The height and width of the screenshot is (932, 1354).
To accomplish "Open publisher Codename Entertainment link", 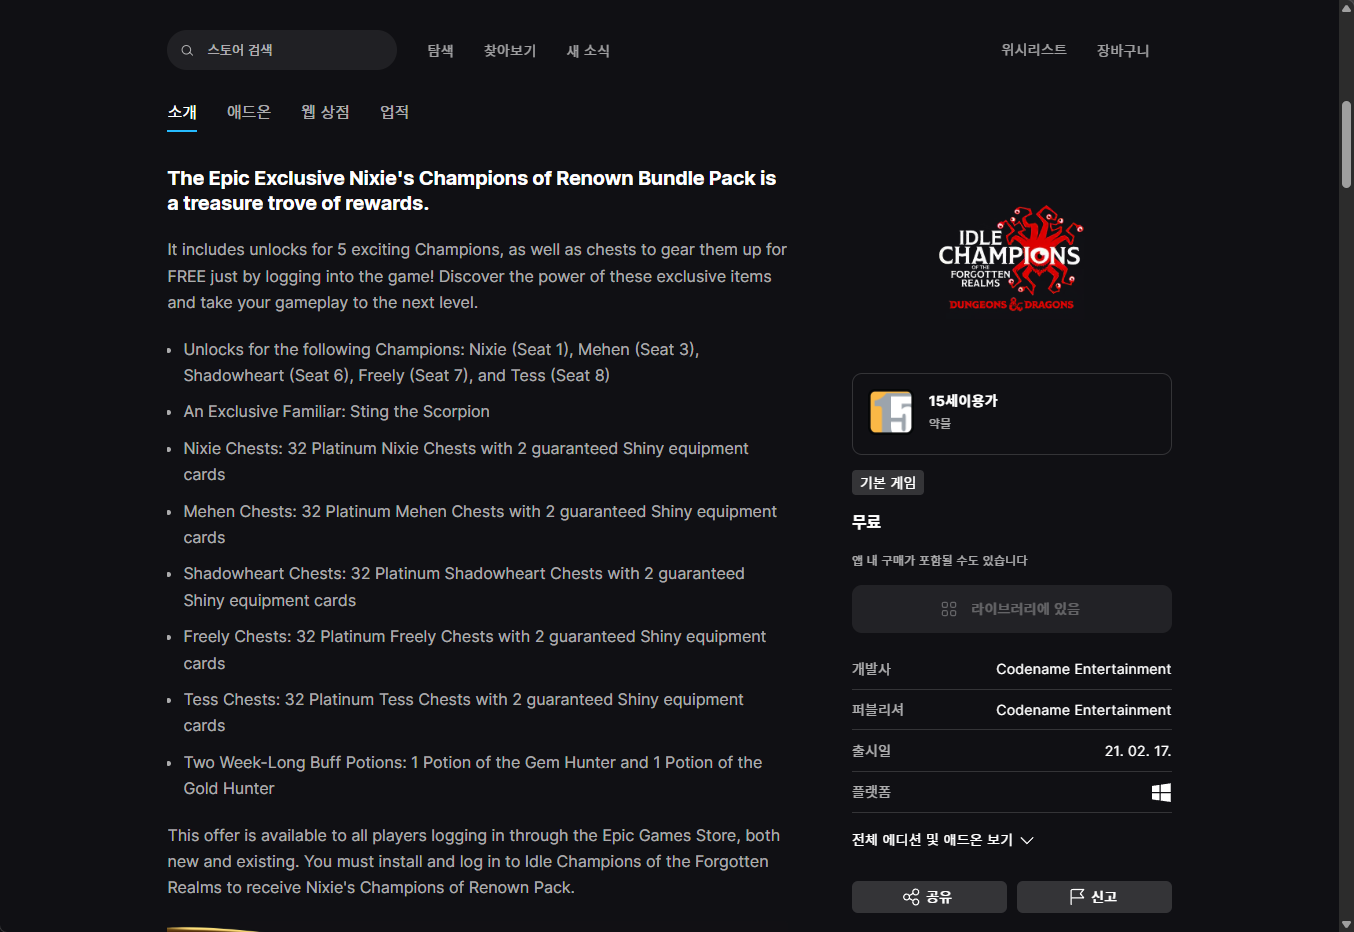I will coord(1083,710).
